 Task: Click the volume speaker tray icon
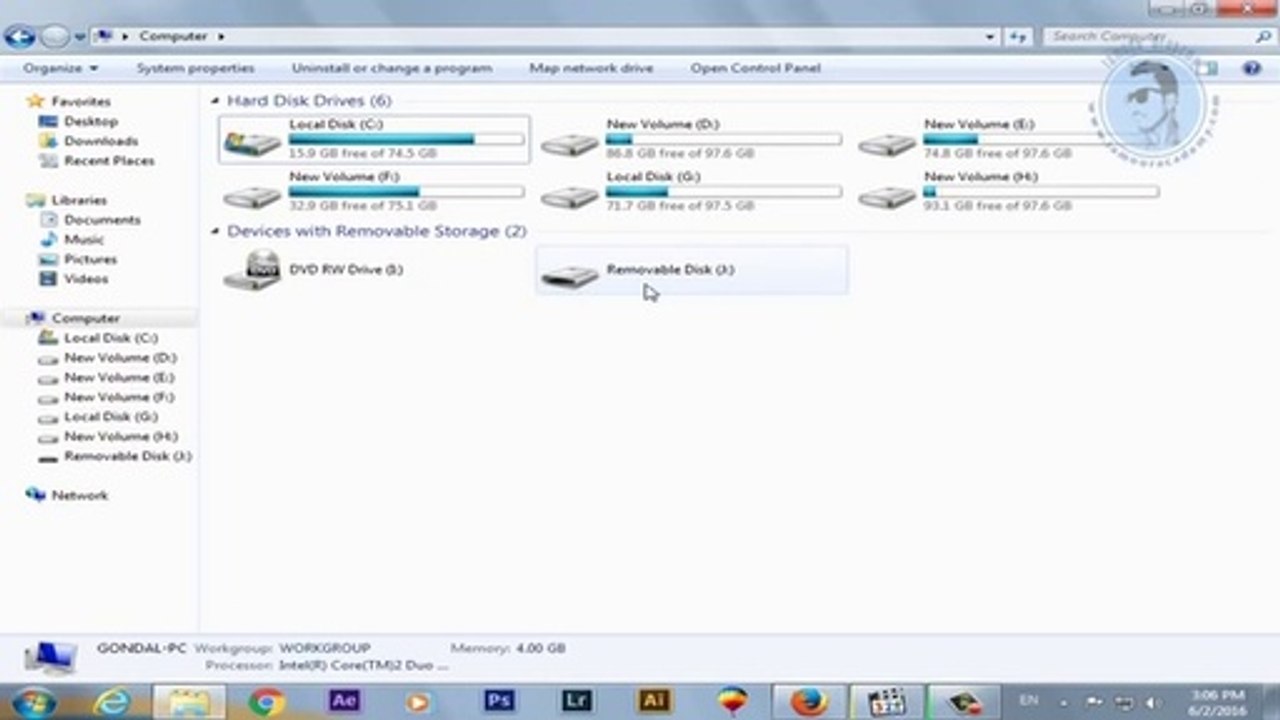click(x=1152, y=702)
